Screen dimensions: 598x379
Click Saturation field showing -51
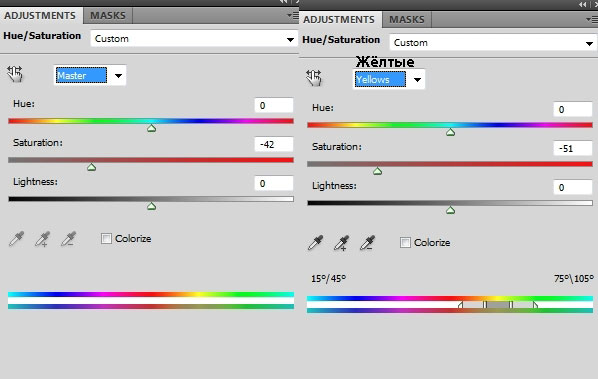point(573,148)
